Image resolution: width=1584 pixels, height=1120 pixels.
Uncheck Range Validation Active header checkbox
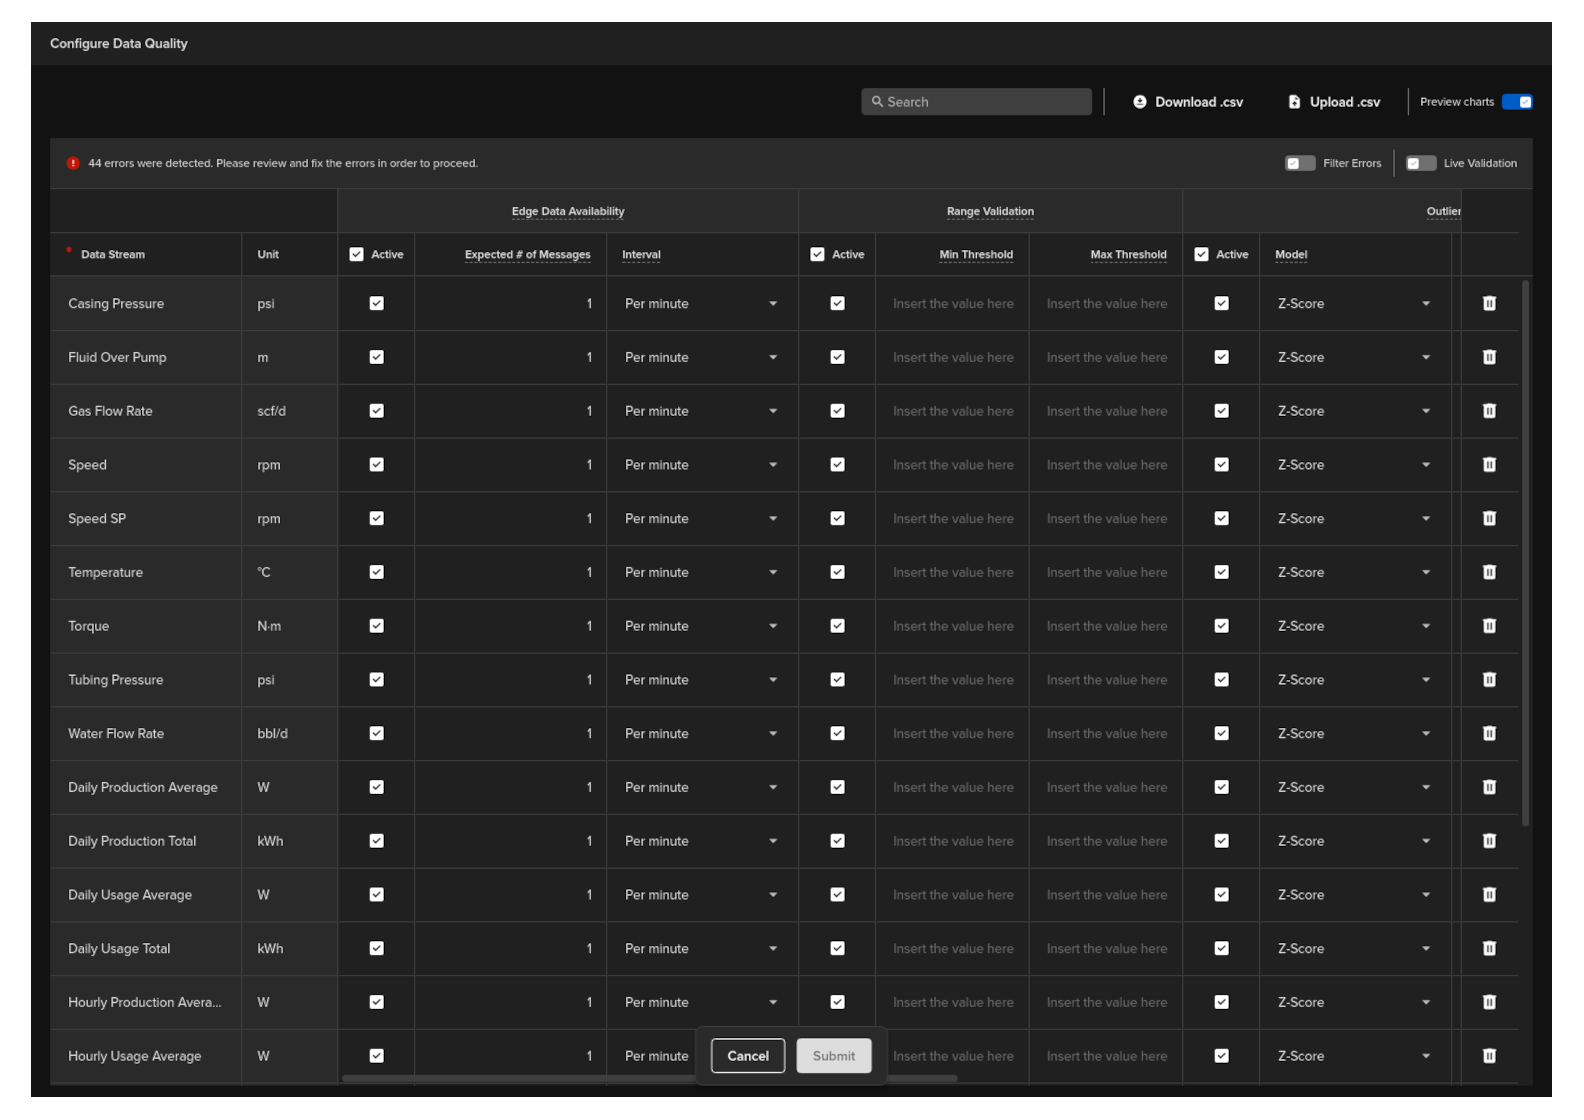(x=817, y=255)
